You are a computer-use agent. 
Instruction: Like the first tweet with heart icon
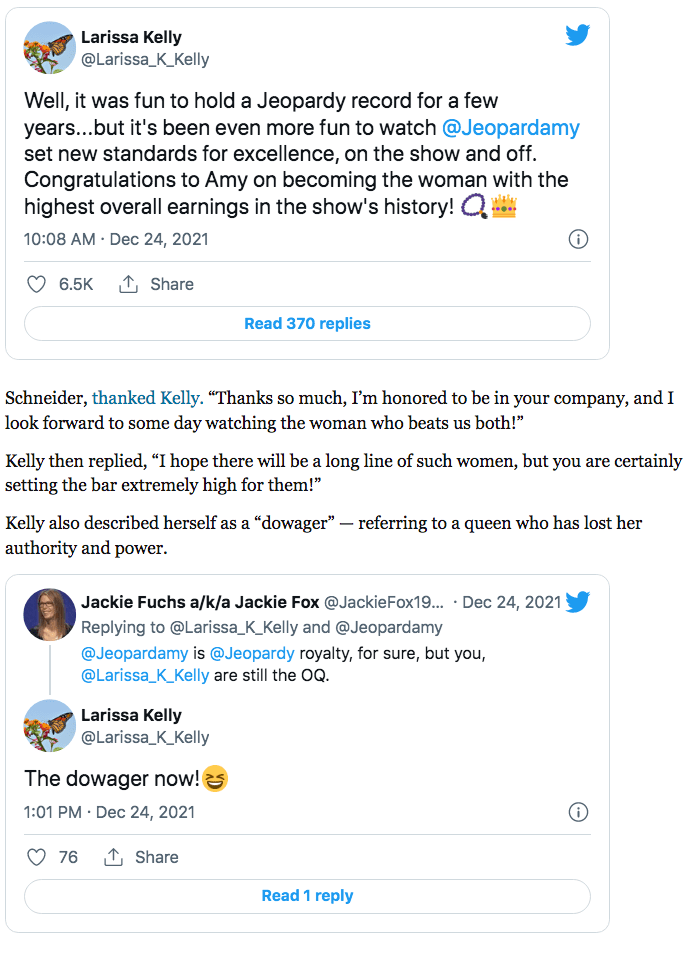(37, 284)
